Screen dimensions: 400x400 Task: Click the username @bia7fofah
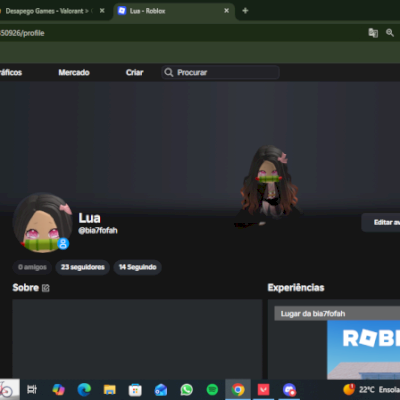(98, 231)
